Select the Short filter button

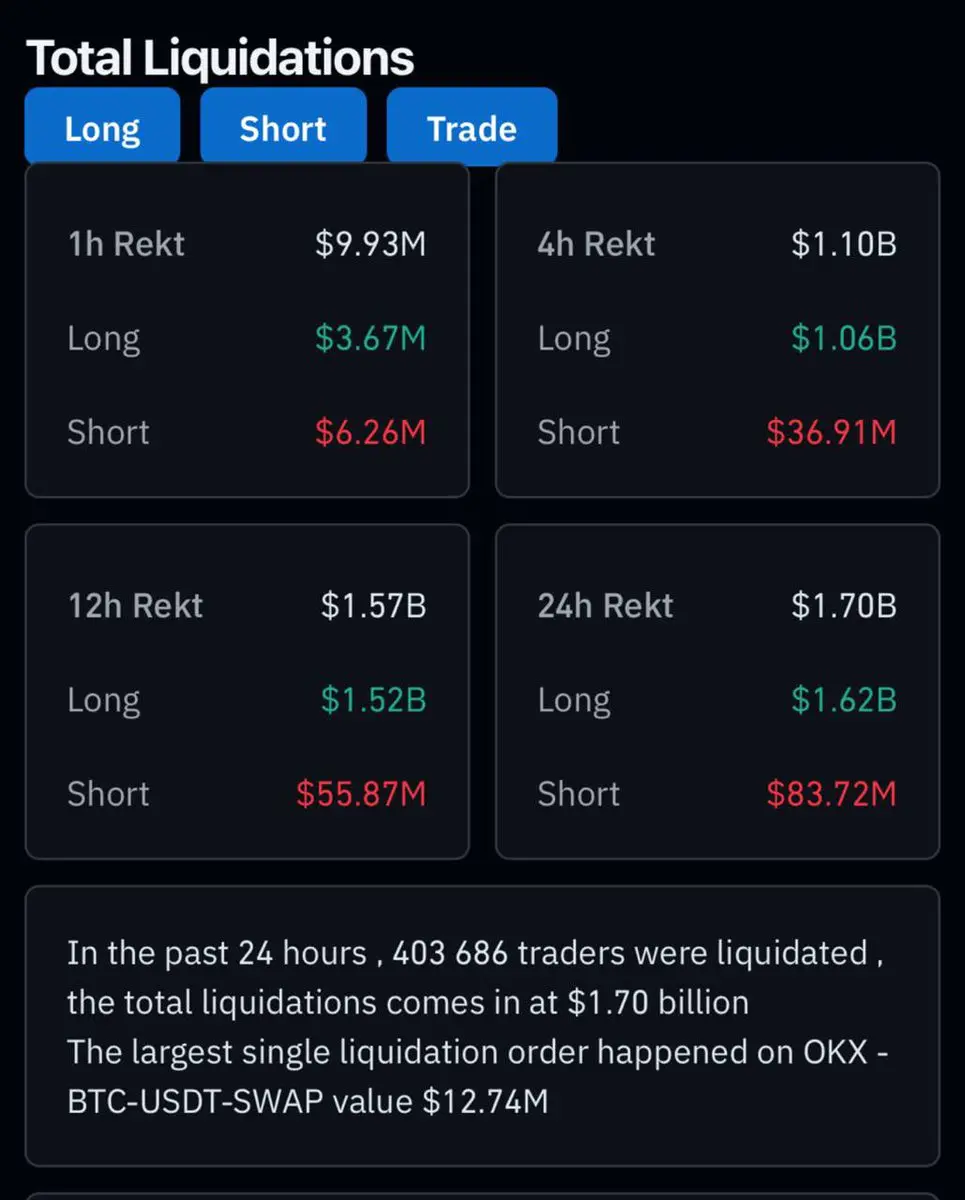[x=283, y=126]
